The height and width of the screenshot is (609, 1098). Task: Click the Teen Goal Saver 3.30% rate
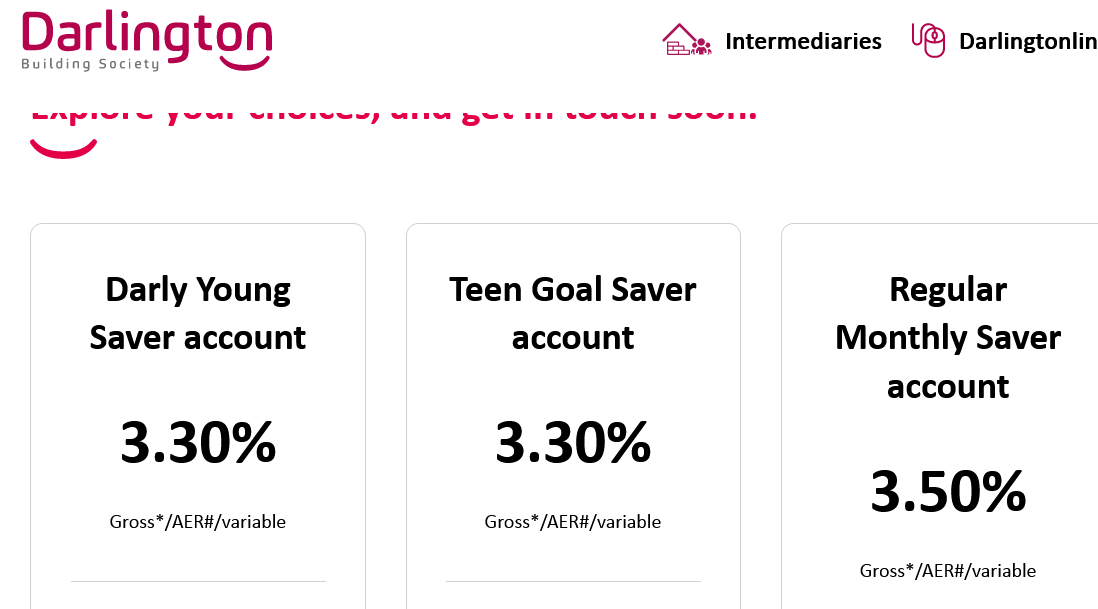point(573,442)
